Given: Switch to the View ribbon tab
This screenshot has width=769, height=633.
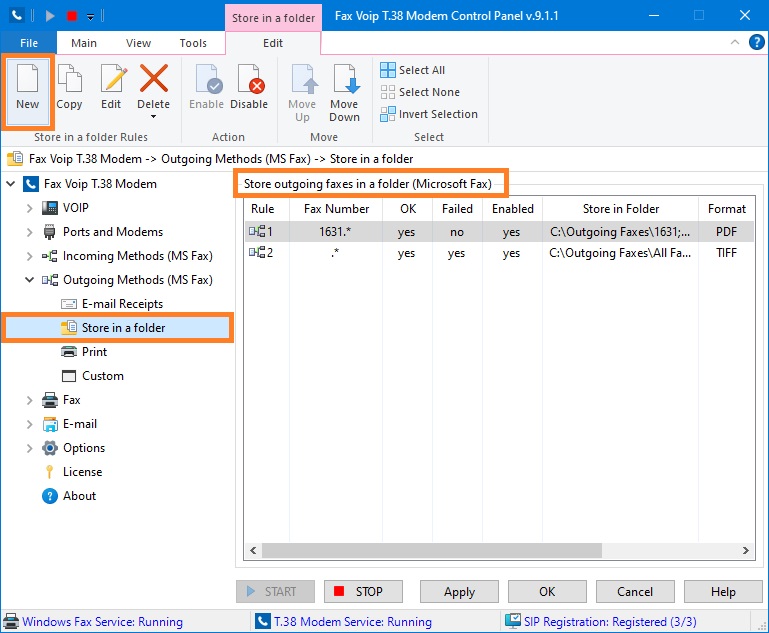Looking at the screenshot, I should pyautogui.click(x=138, y=43).
